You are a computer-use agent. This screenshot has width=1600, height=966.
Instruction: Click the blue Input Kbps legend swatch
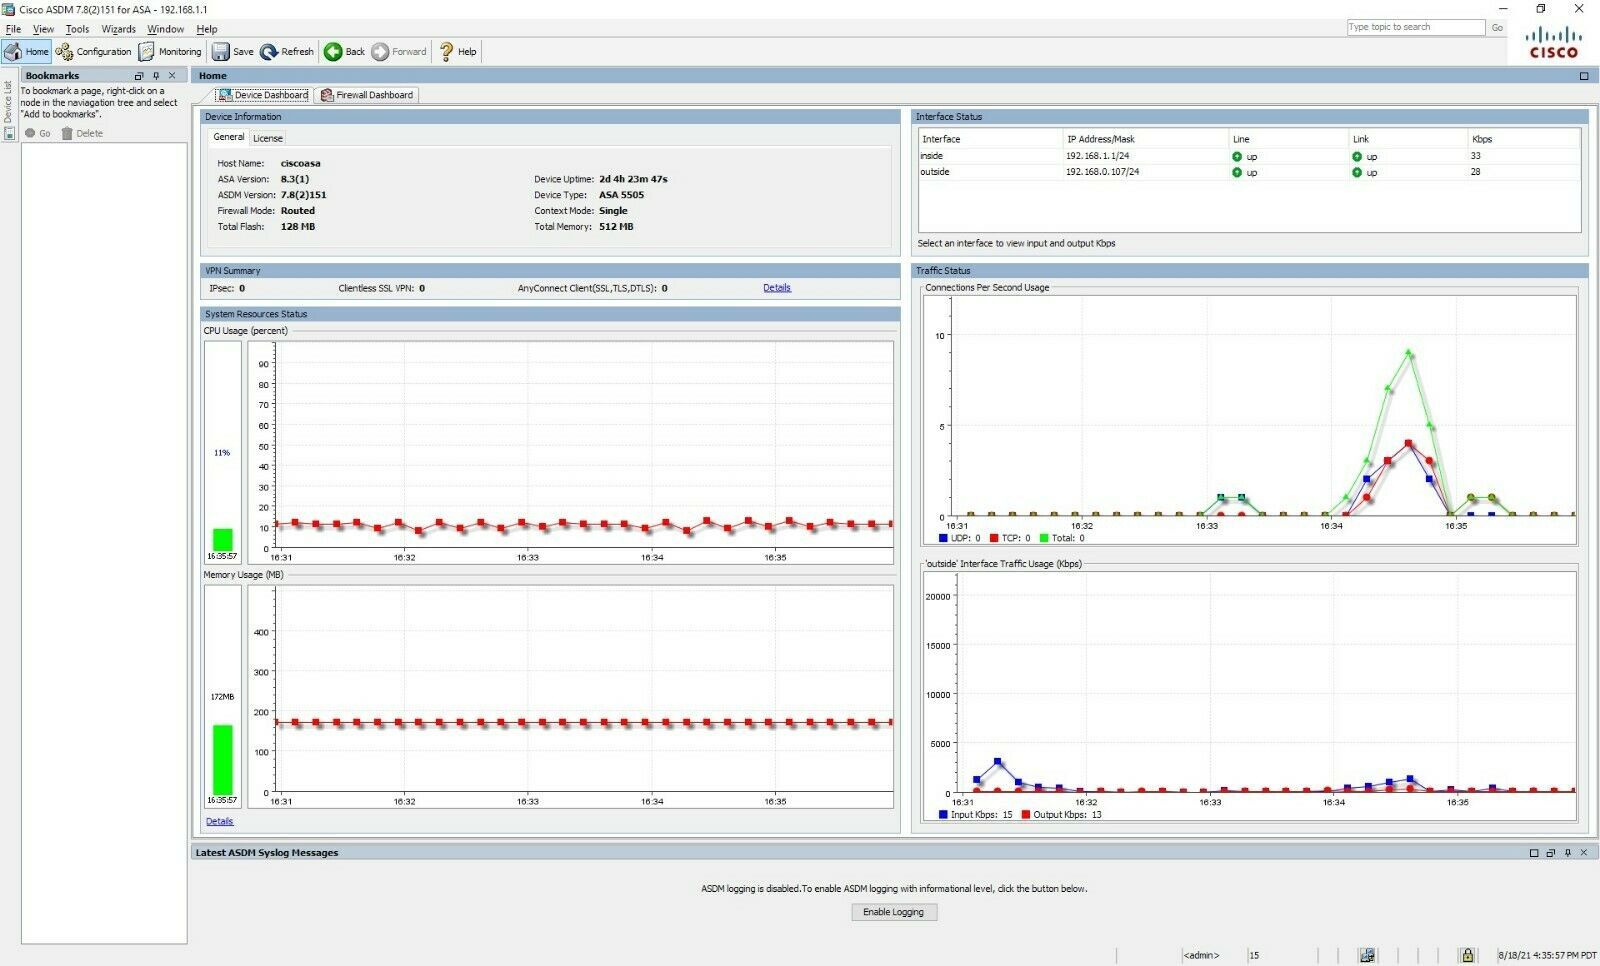tap(943, 815)
